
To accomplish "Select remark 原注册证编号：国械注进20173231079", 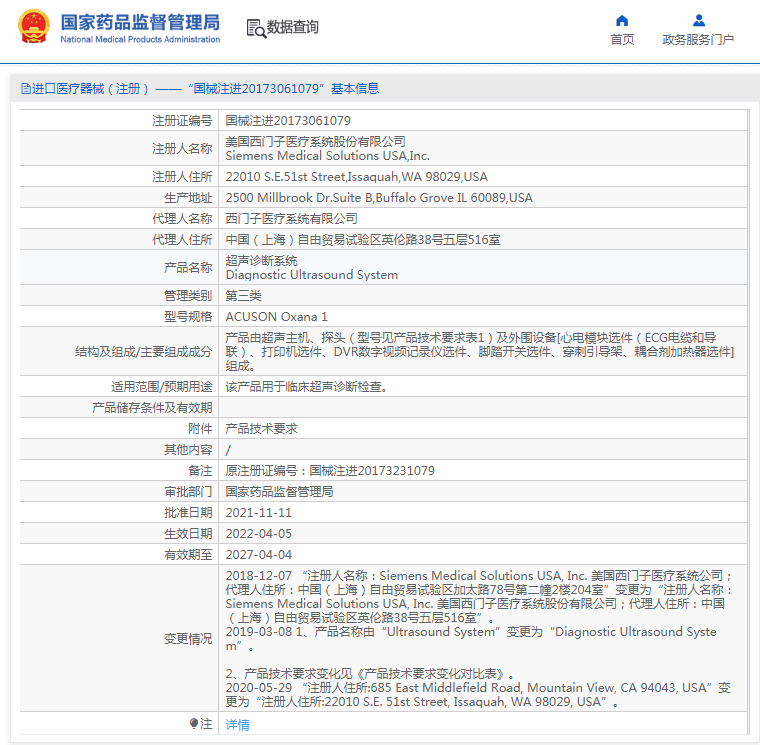I will tap(330, 471).
